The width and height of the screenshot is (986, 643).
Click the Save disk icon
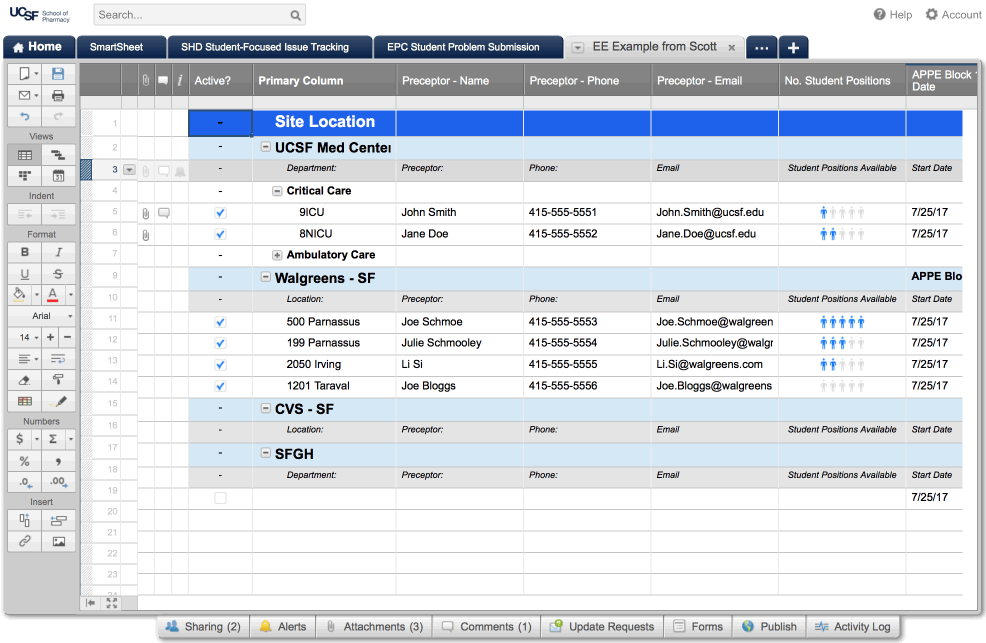(58, 74)
